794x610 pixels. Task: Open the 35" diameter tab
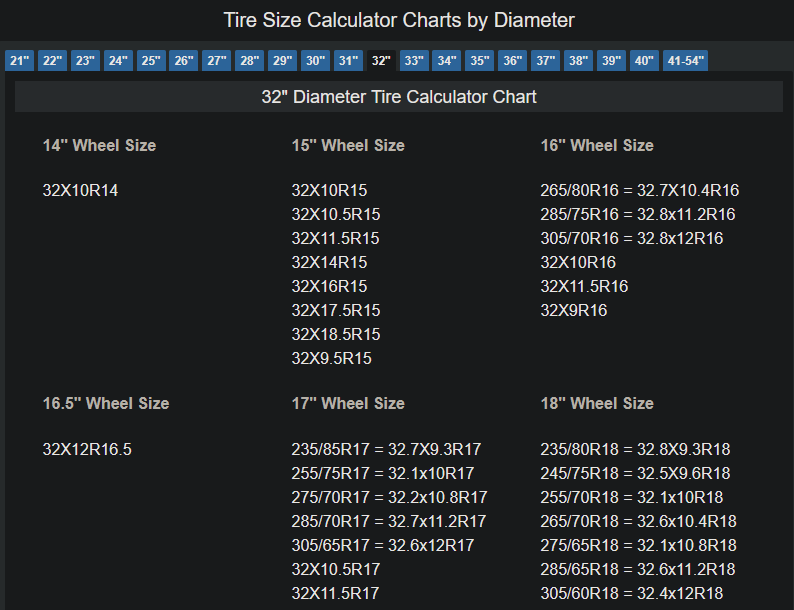tap(480, 61)
